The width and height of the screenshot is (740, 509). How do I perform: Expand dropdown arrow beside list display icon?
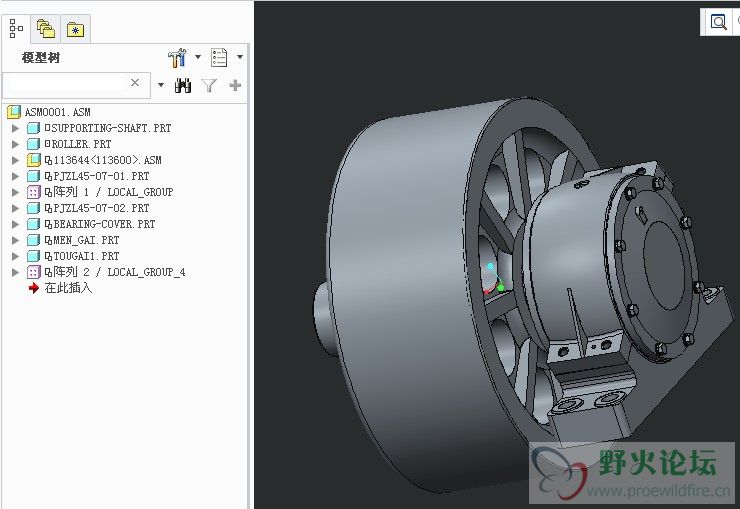240,57
